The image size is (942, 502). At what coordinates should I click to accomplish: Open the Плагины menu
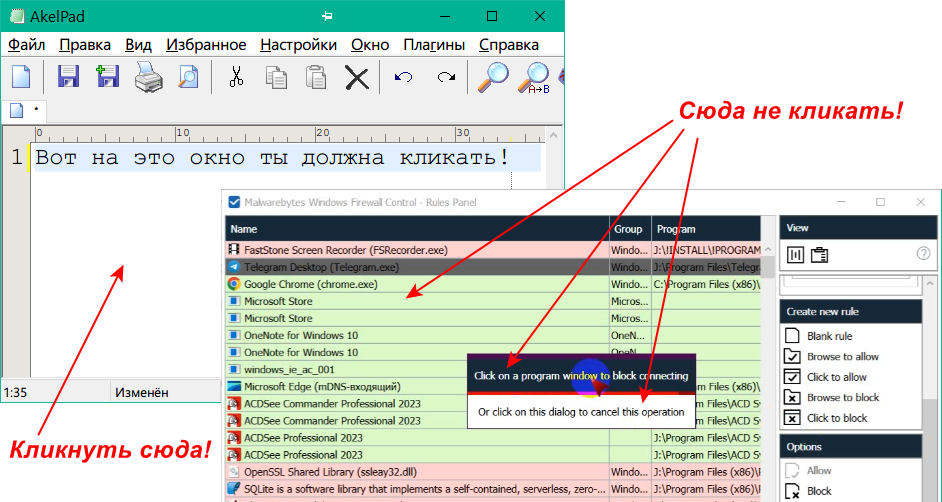(434, 45)
